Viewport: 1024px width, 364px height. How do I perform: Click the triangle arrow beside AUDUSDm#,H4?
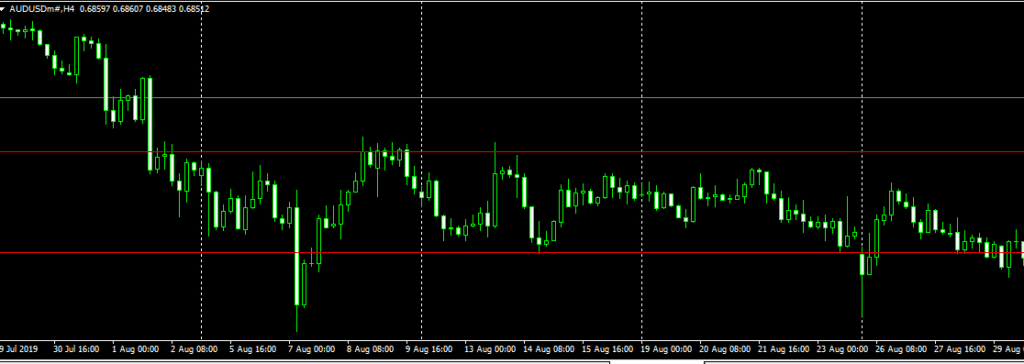click(x=4, y=10)
